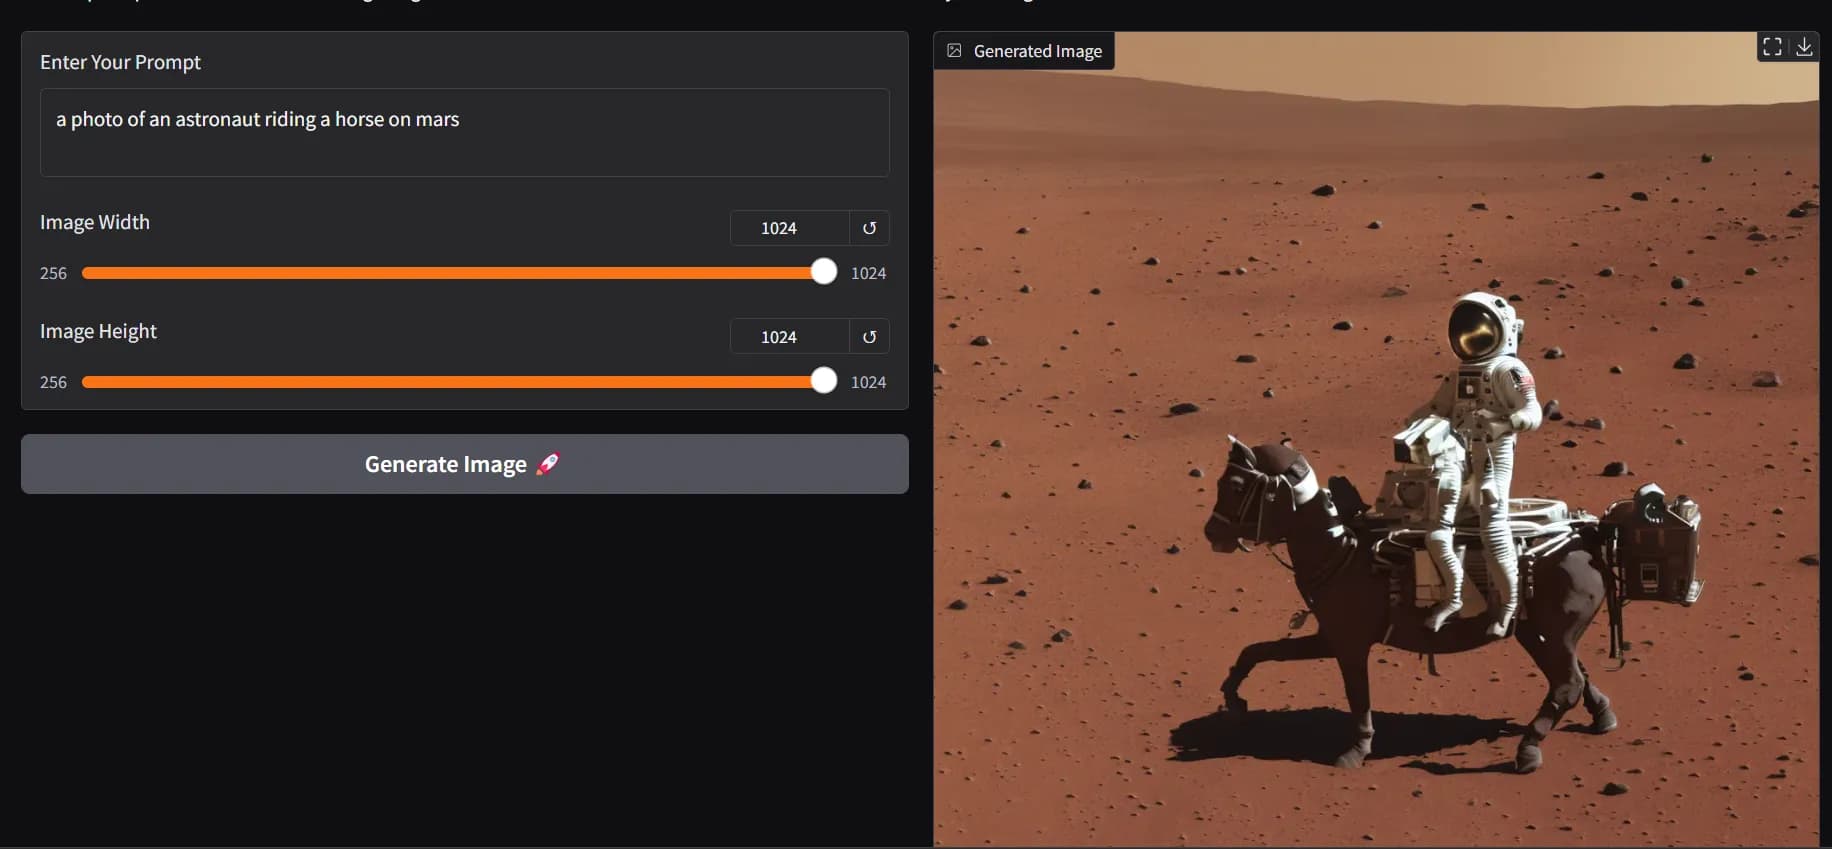Click the Image Height label
Screen dimensions: 1832x849
pos(98,331)
